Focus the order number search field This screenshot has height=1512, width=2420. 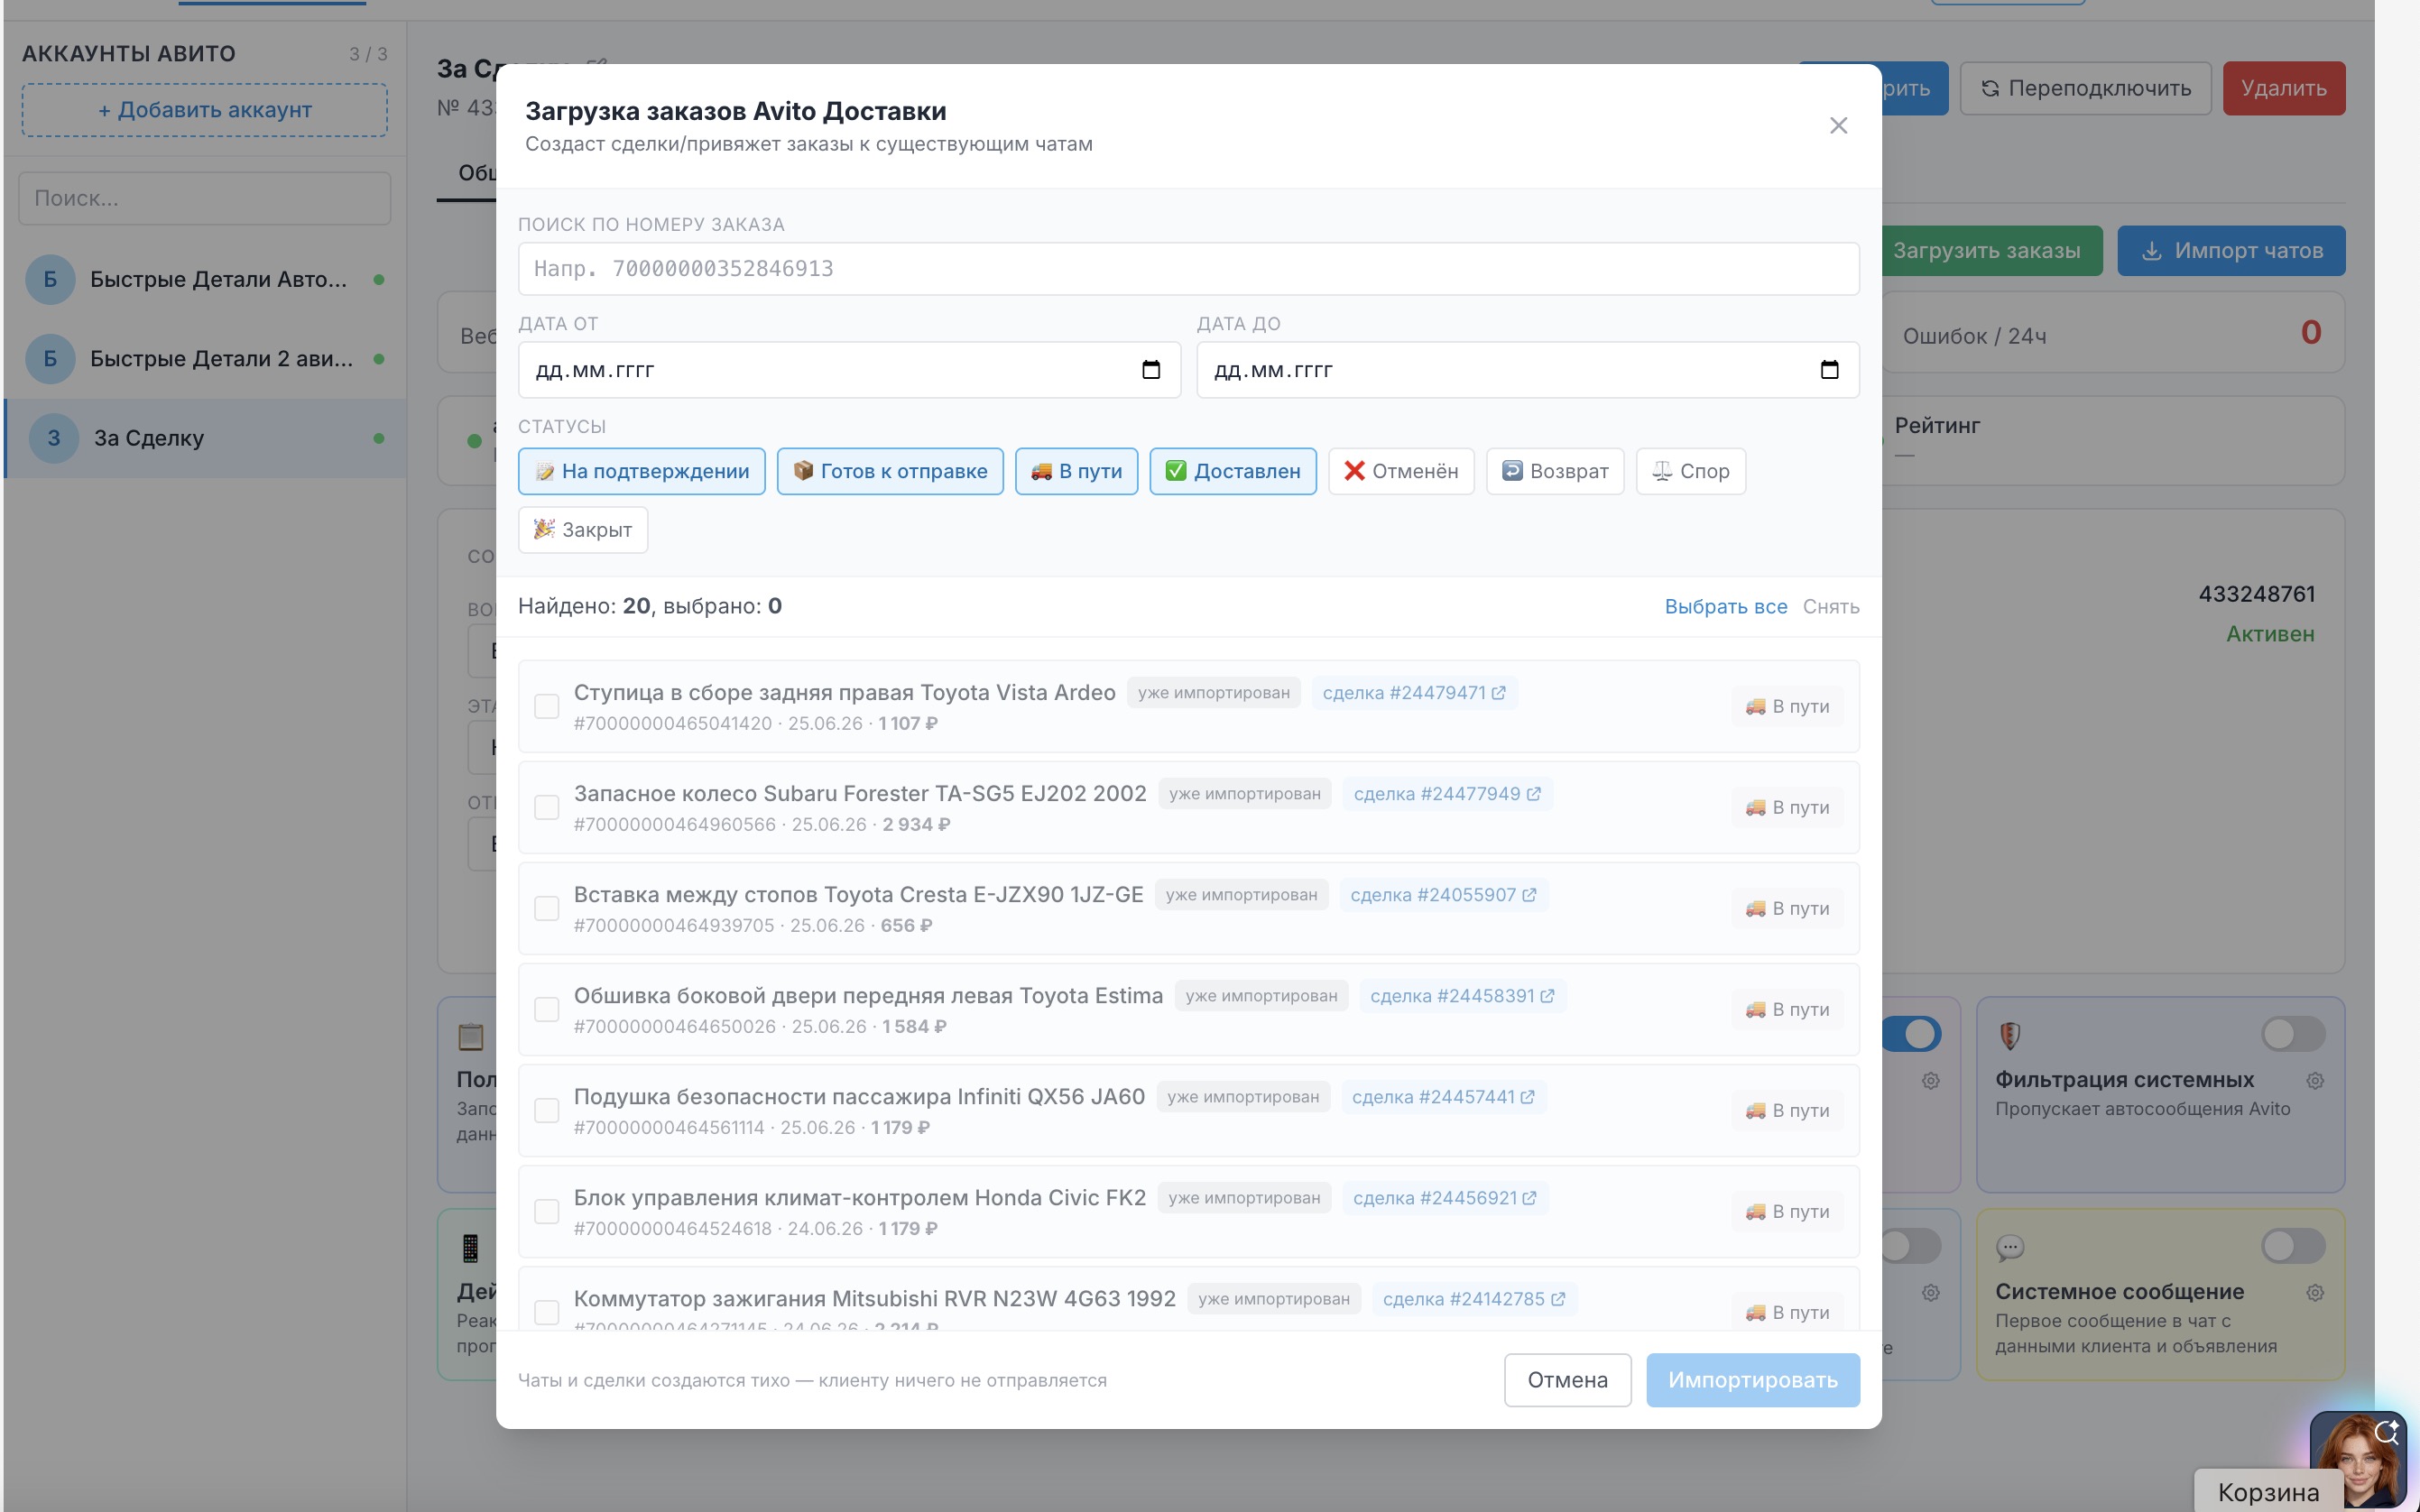pos(1188,269)
